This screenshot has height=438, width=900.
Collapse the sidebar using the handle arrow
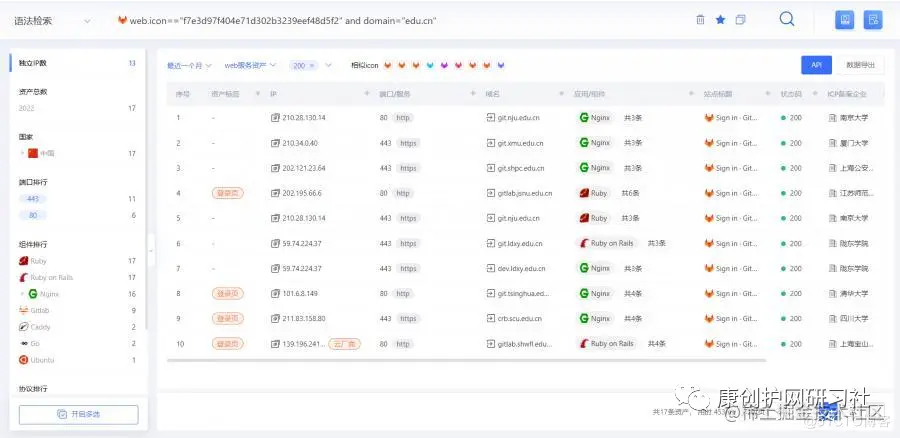click(151, 251)
